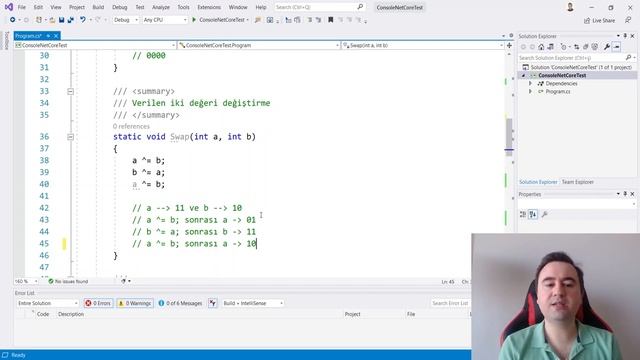Click the Navigate Backward toolbar arrow
Image resolution: width=640 pixels, height=360 pixels.
point(13,20)
